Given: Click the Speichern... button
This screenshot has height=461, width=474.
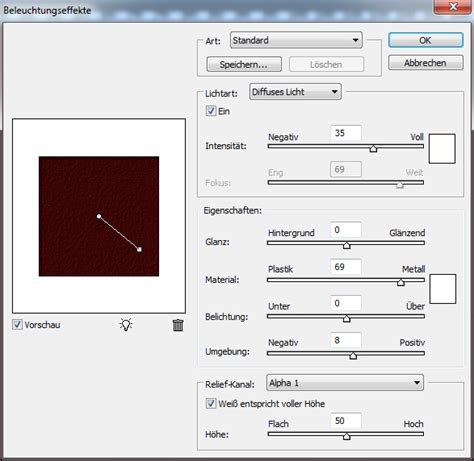Looking at the screenshot, I should 244,64.
